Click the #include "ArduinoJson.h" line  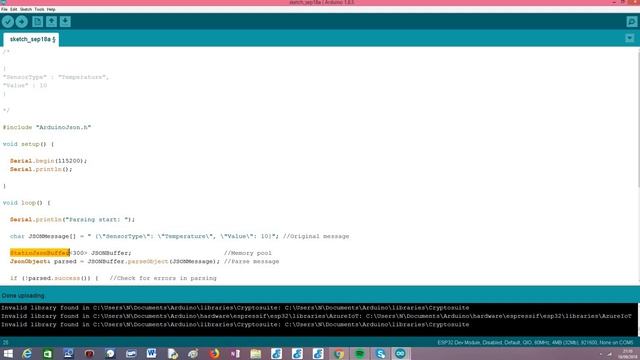pos(47,127)
